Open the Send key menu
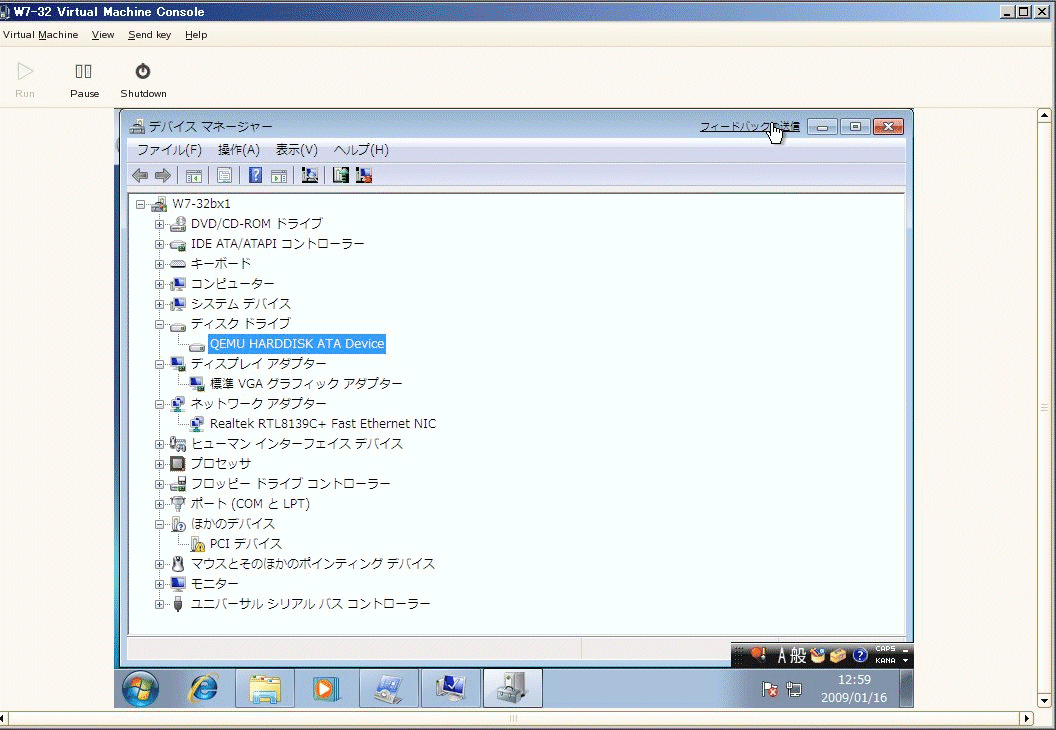The height and width of the screenshot is (730, 1056). tap(150, 35)
